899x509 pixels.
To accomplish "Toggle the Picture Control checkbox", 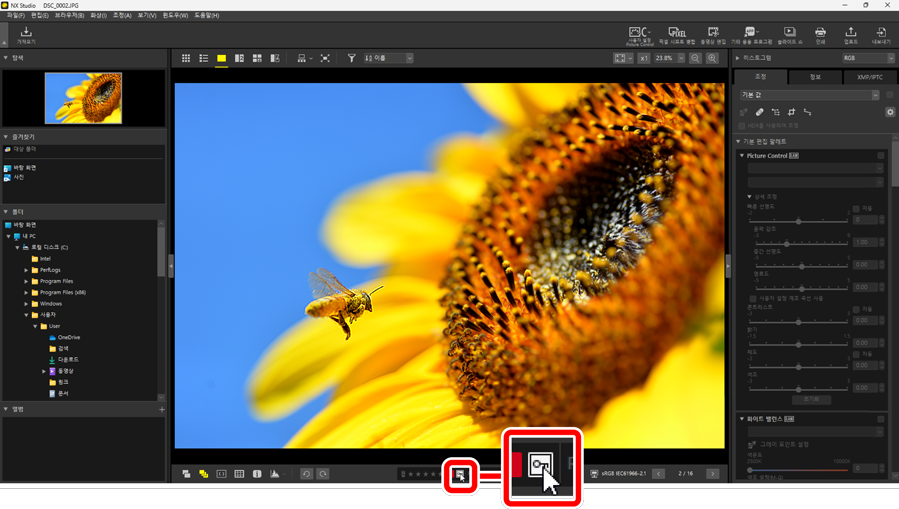I will (x=881, y=156).
